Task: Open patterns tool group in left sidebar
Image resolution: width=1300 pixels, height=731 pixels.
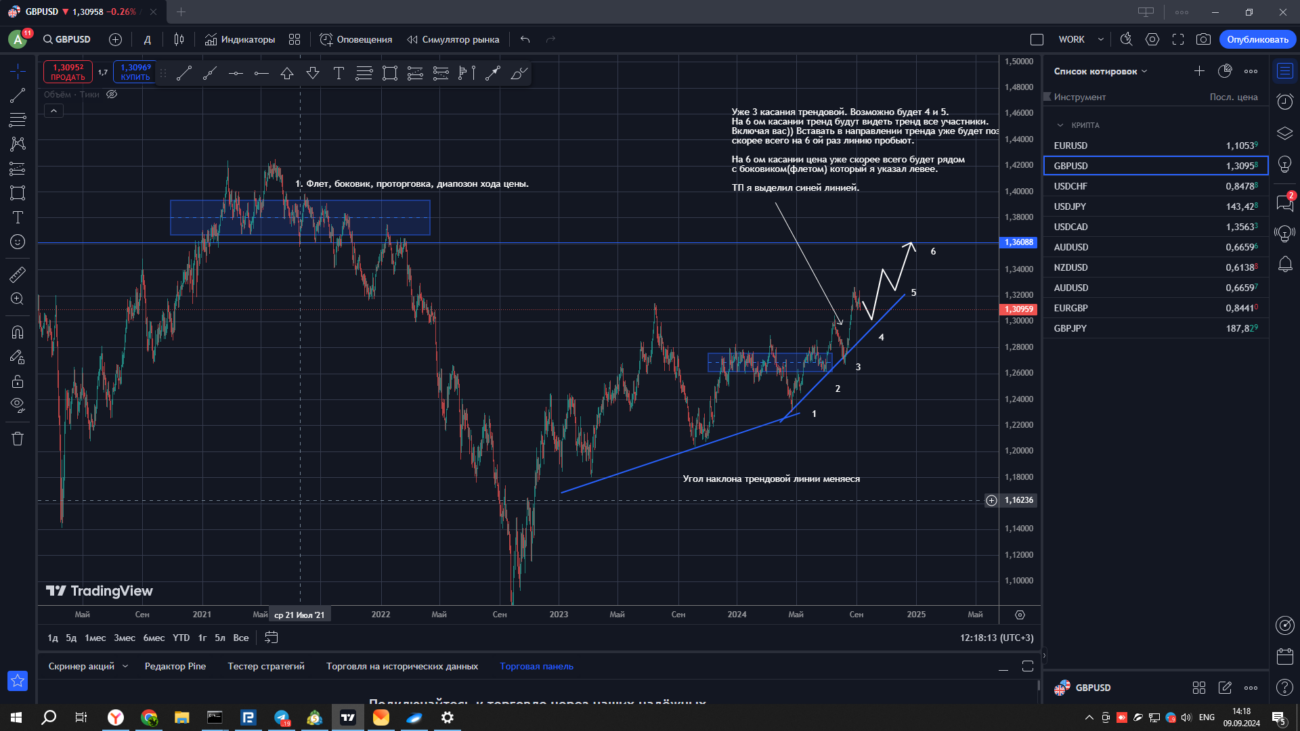Action: [x=17, y=144]
